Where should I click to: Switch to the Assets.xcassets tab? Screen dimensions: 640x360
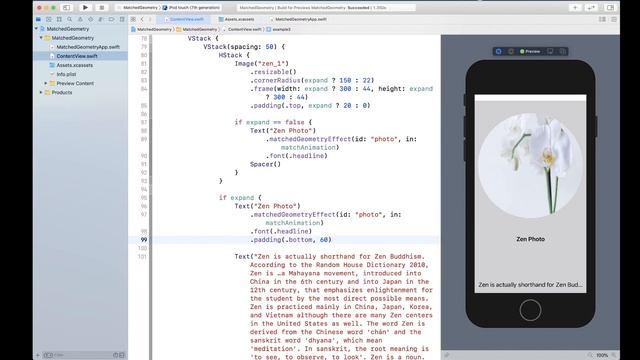(x=236, y=19)
